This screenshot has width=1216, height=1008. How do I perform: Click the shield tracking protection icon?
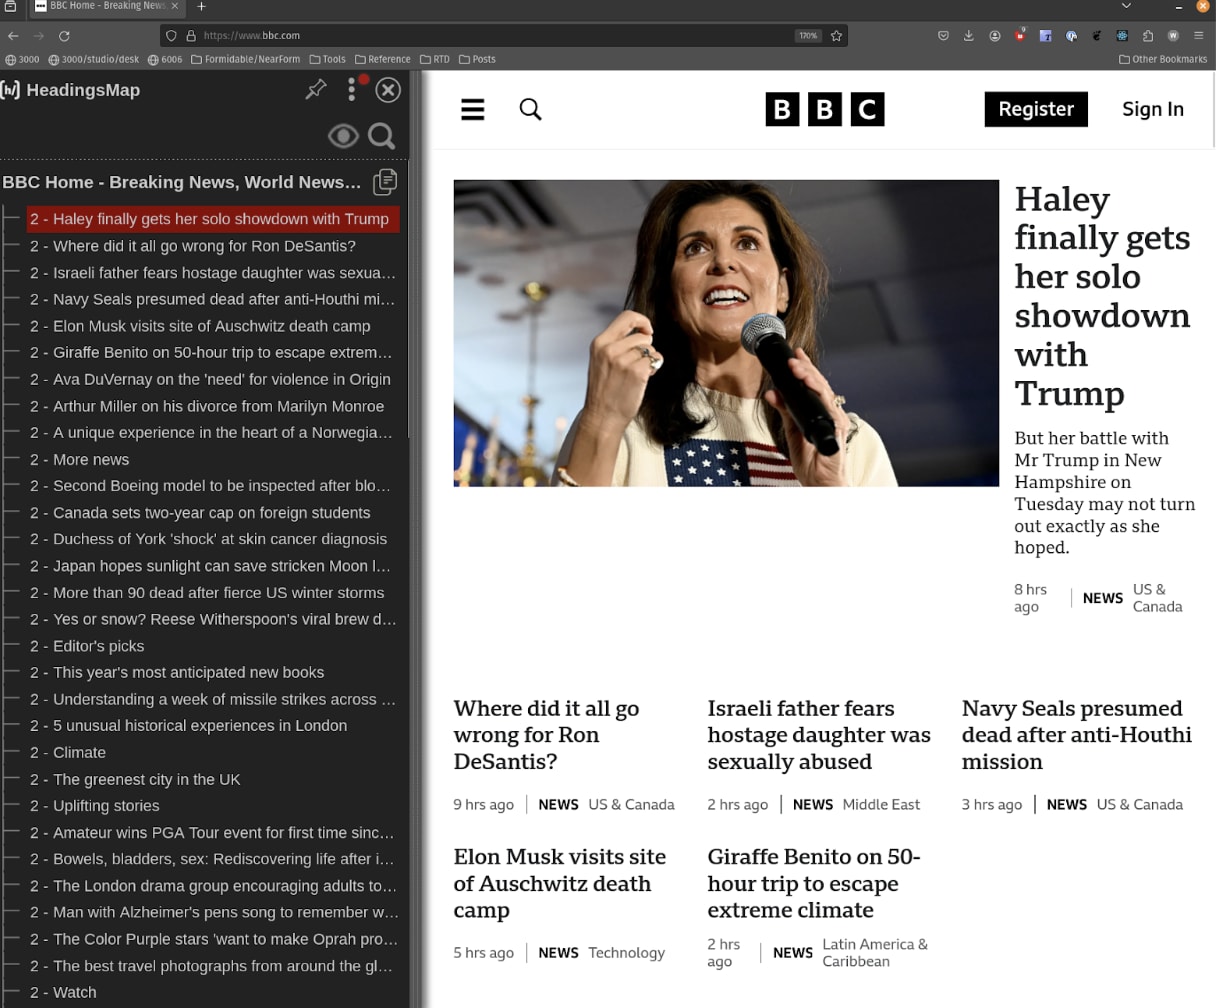click(171, 35)
